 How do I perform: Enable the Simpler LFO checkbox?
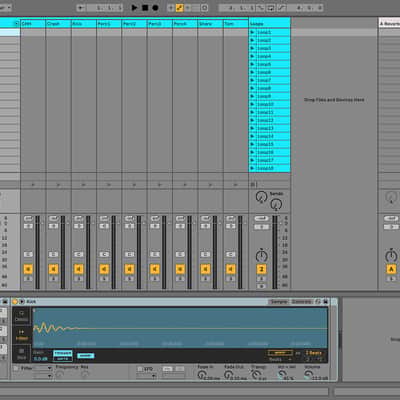coord(140,369)
